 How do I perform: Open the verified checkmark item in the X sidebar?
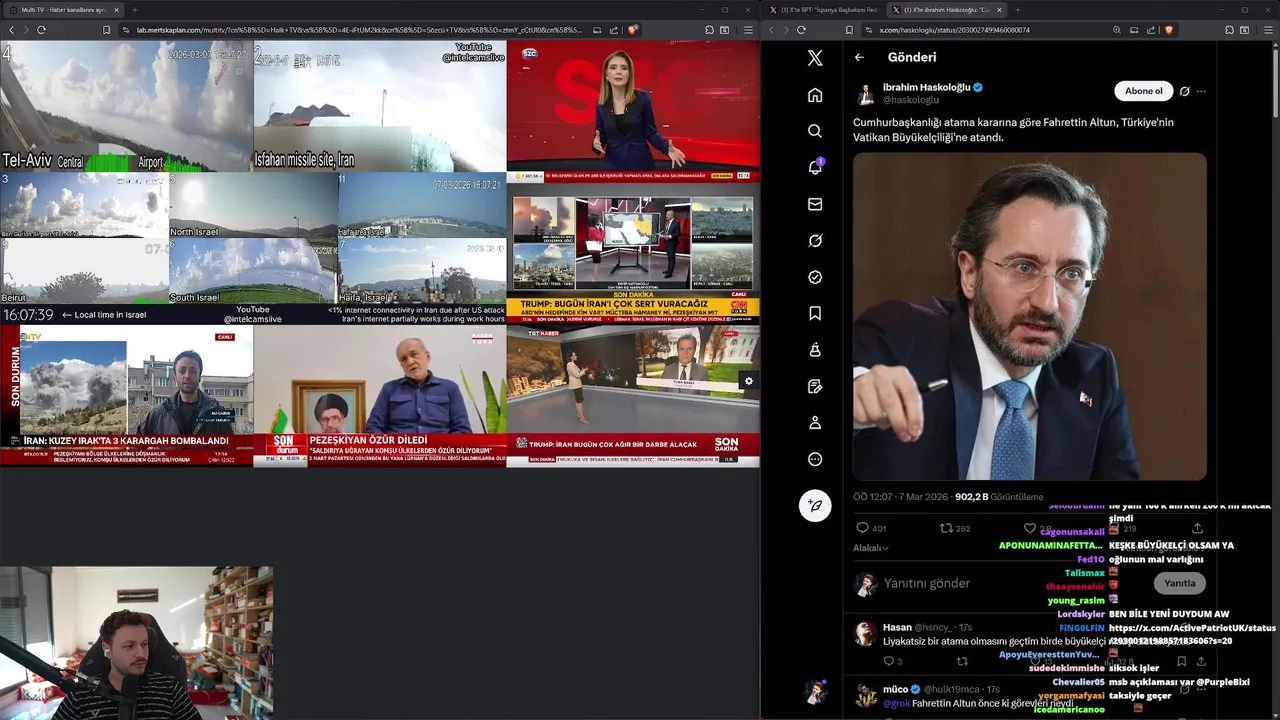(815, 277)
